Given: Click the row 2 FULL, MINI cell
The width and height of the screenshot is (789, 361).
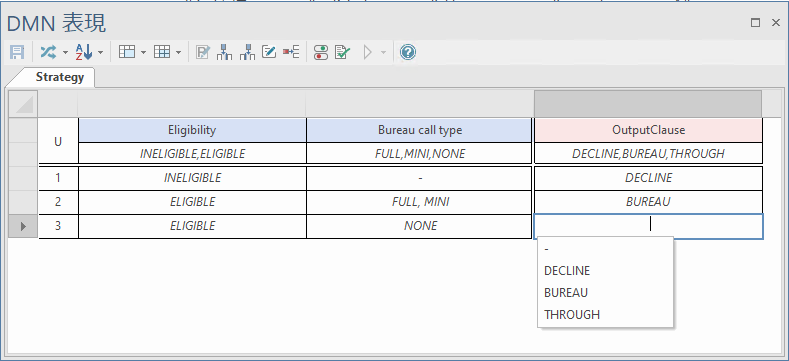Looking at the screenshot, I should (x=420, y=202).
